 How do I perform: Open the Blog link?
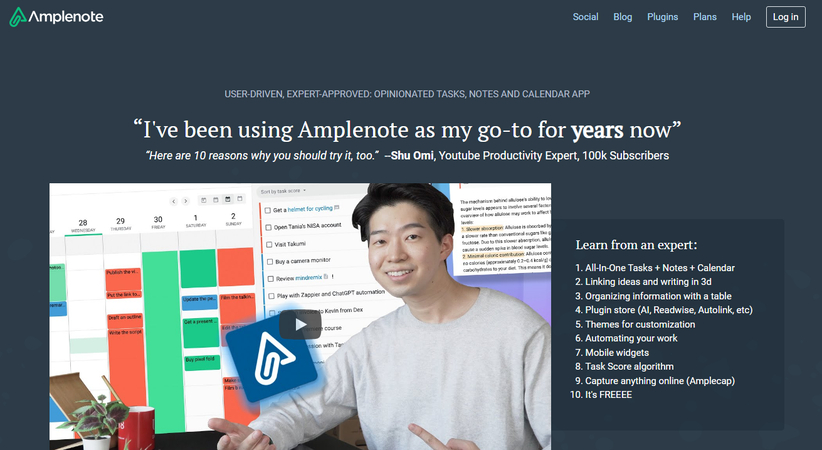tap(622, 17)
